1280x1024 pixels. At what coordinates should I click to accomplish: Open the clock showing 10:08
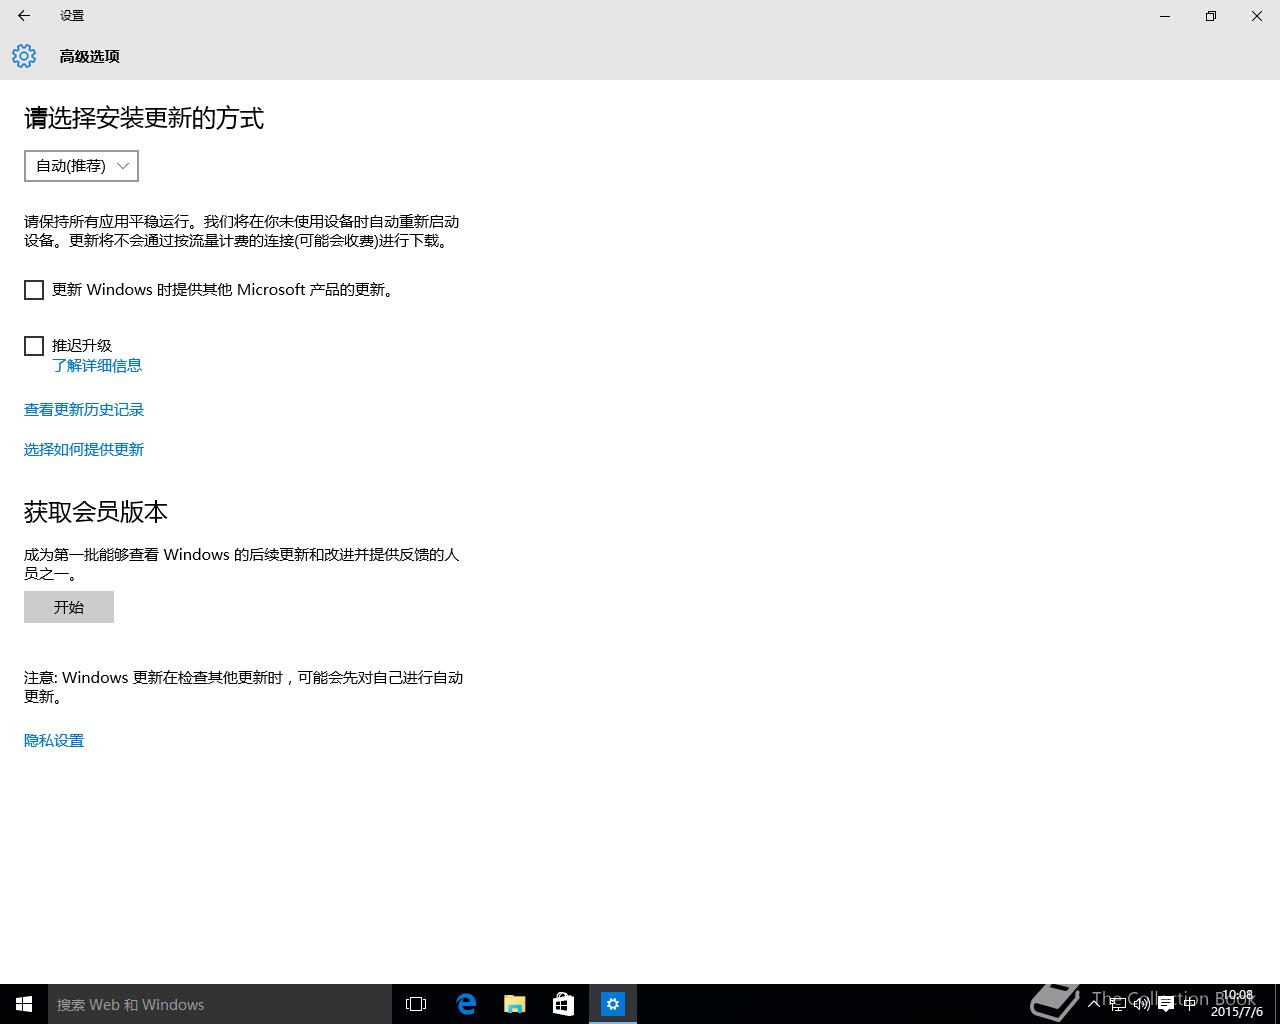pyautogui.click(x=1237, y=1004)
